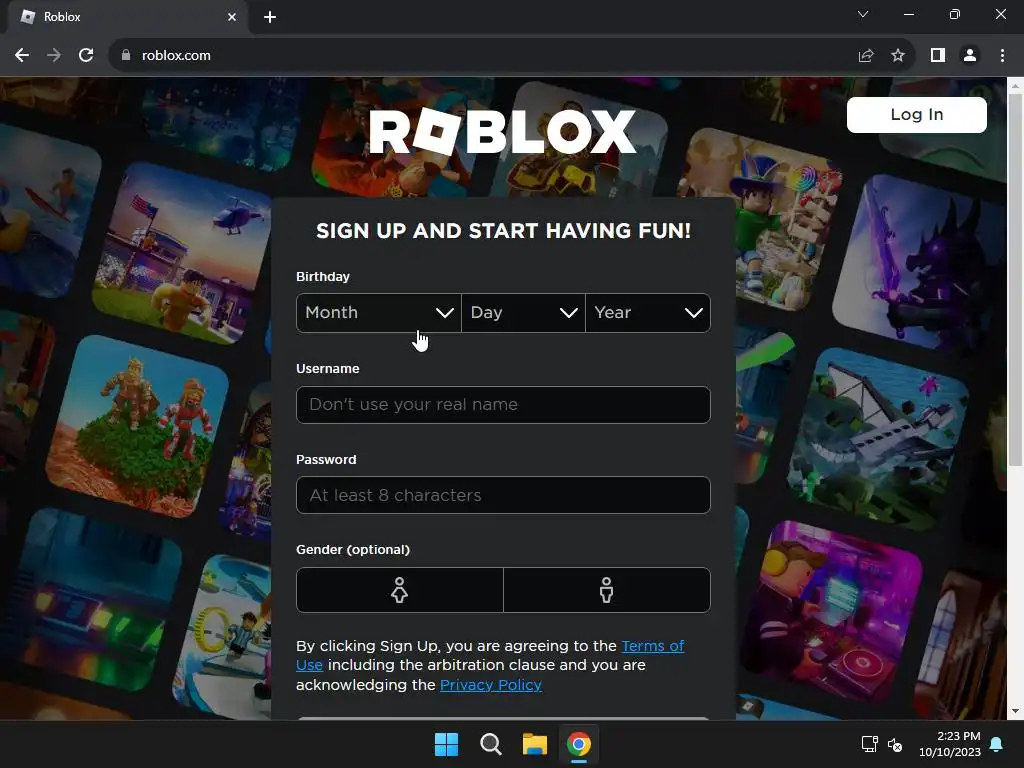This screenshot has height=768, width=1024.
Task: Select the female gender option
Action: [400, 590]
